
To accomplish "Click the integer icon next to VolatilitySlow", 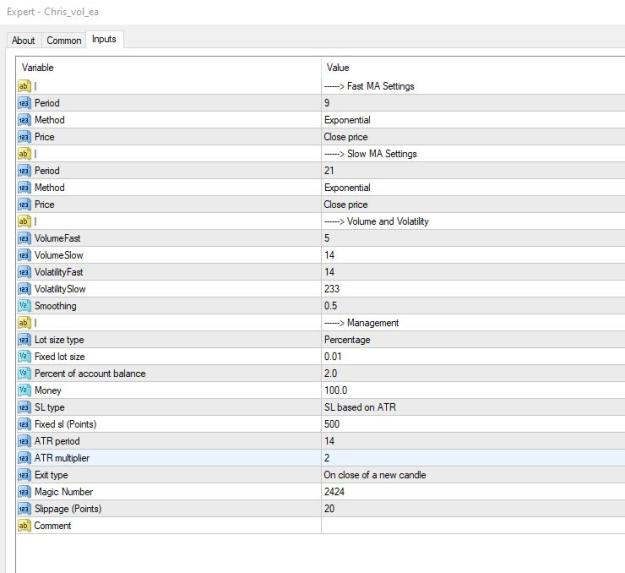I will coord(24,289).
